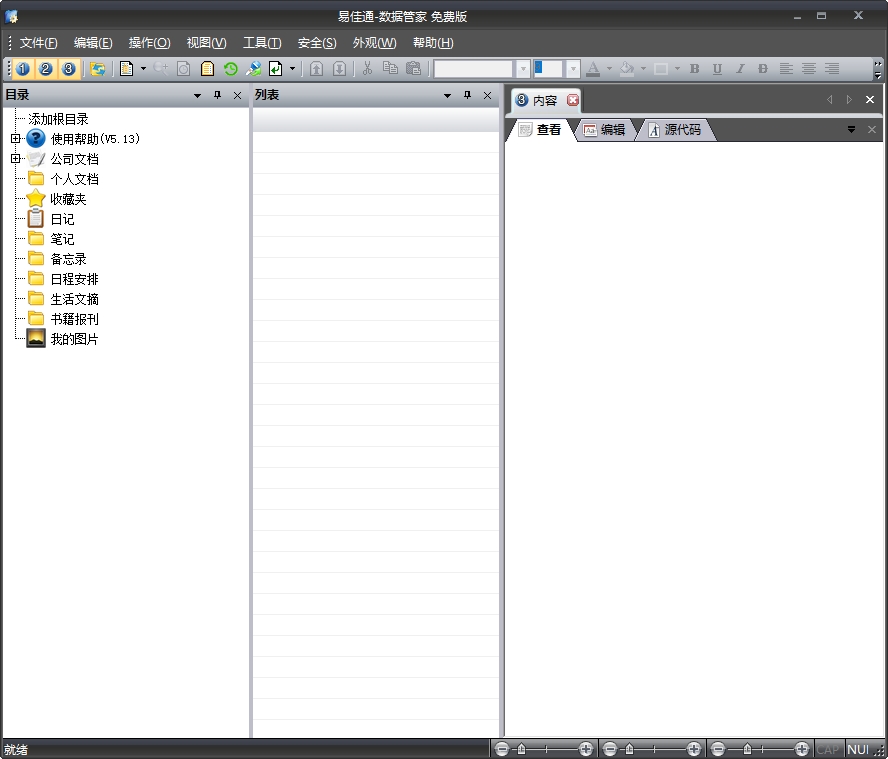Click the green history refresh icon

(x=230, y=69)
